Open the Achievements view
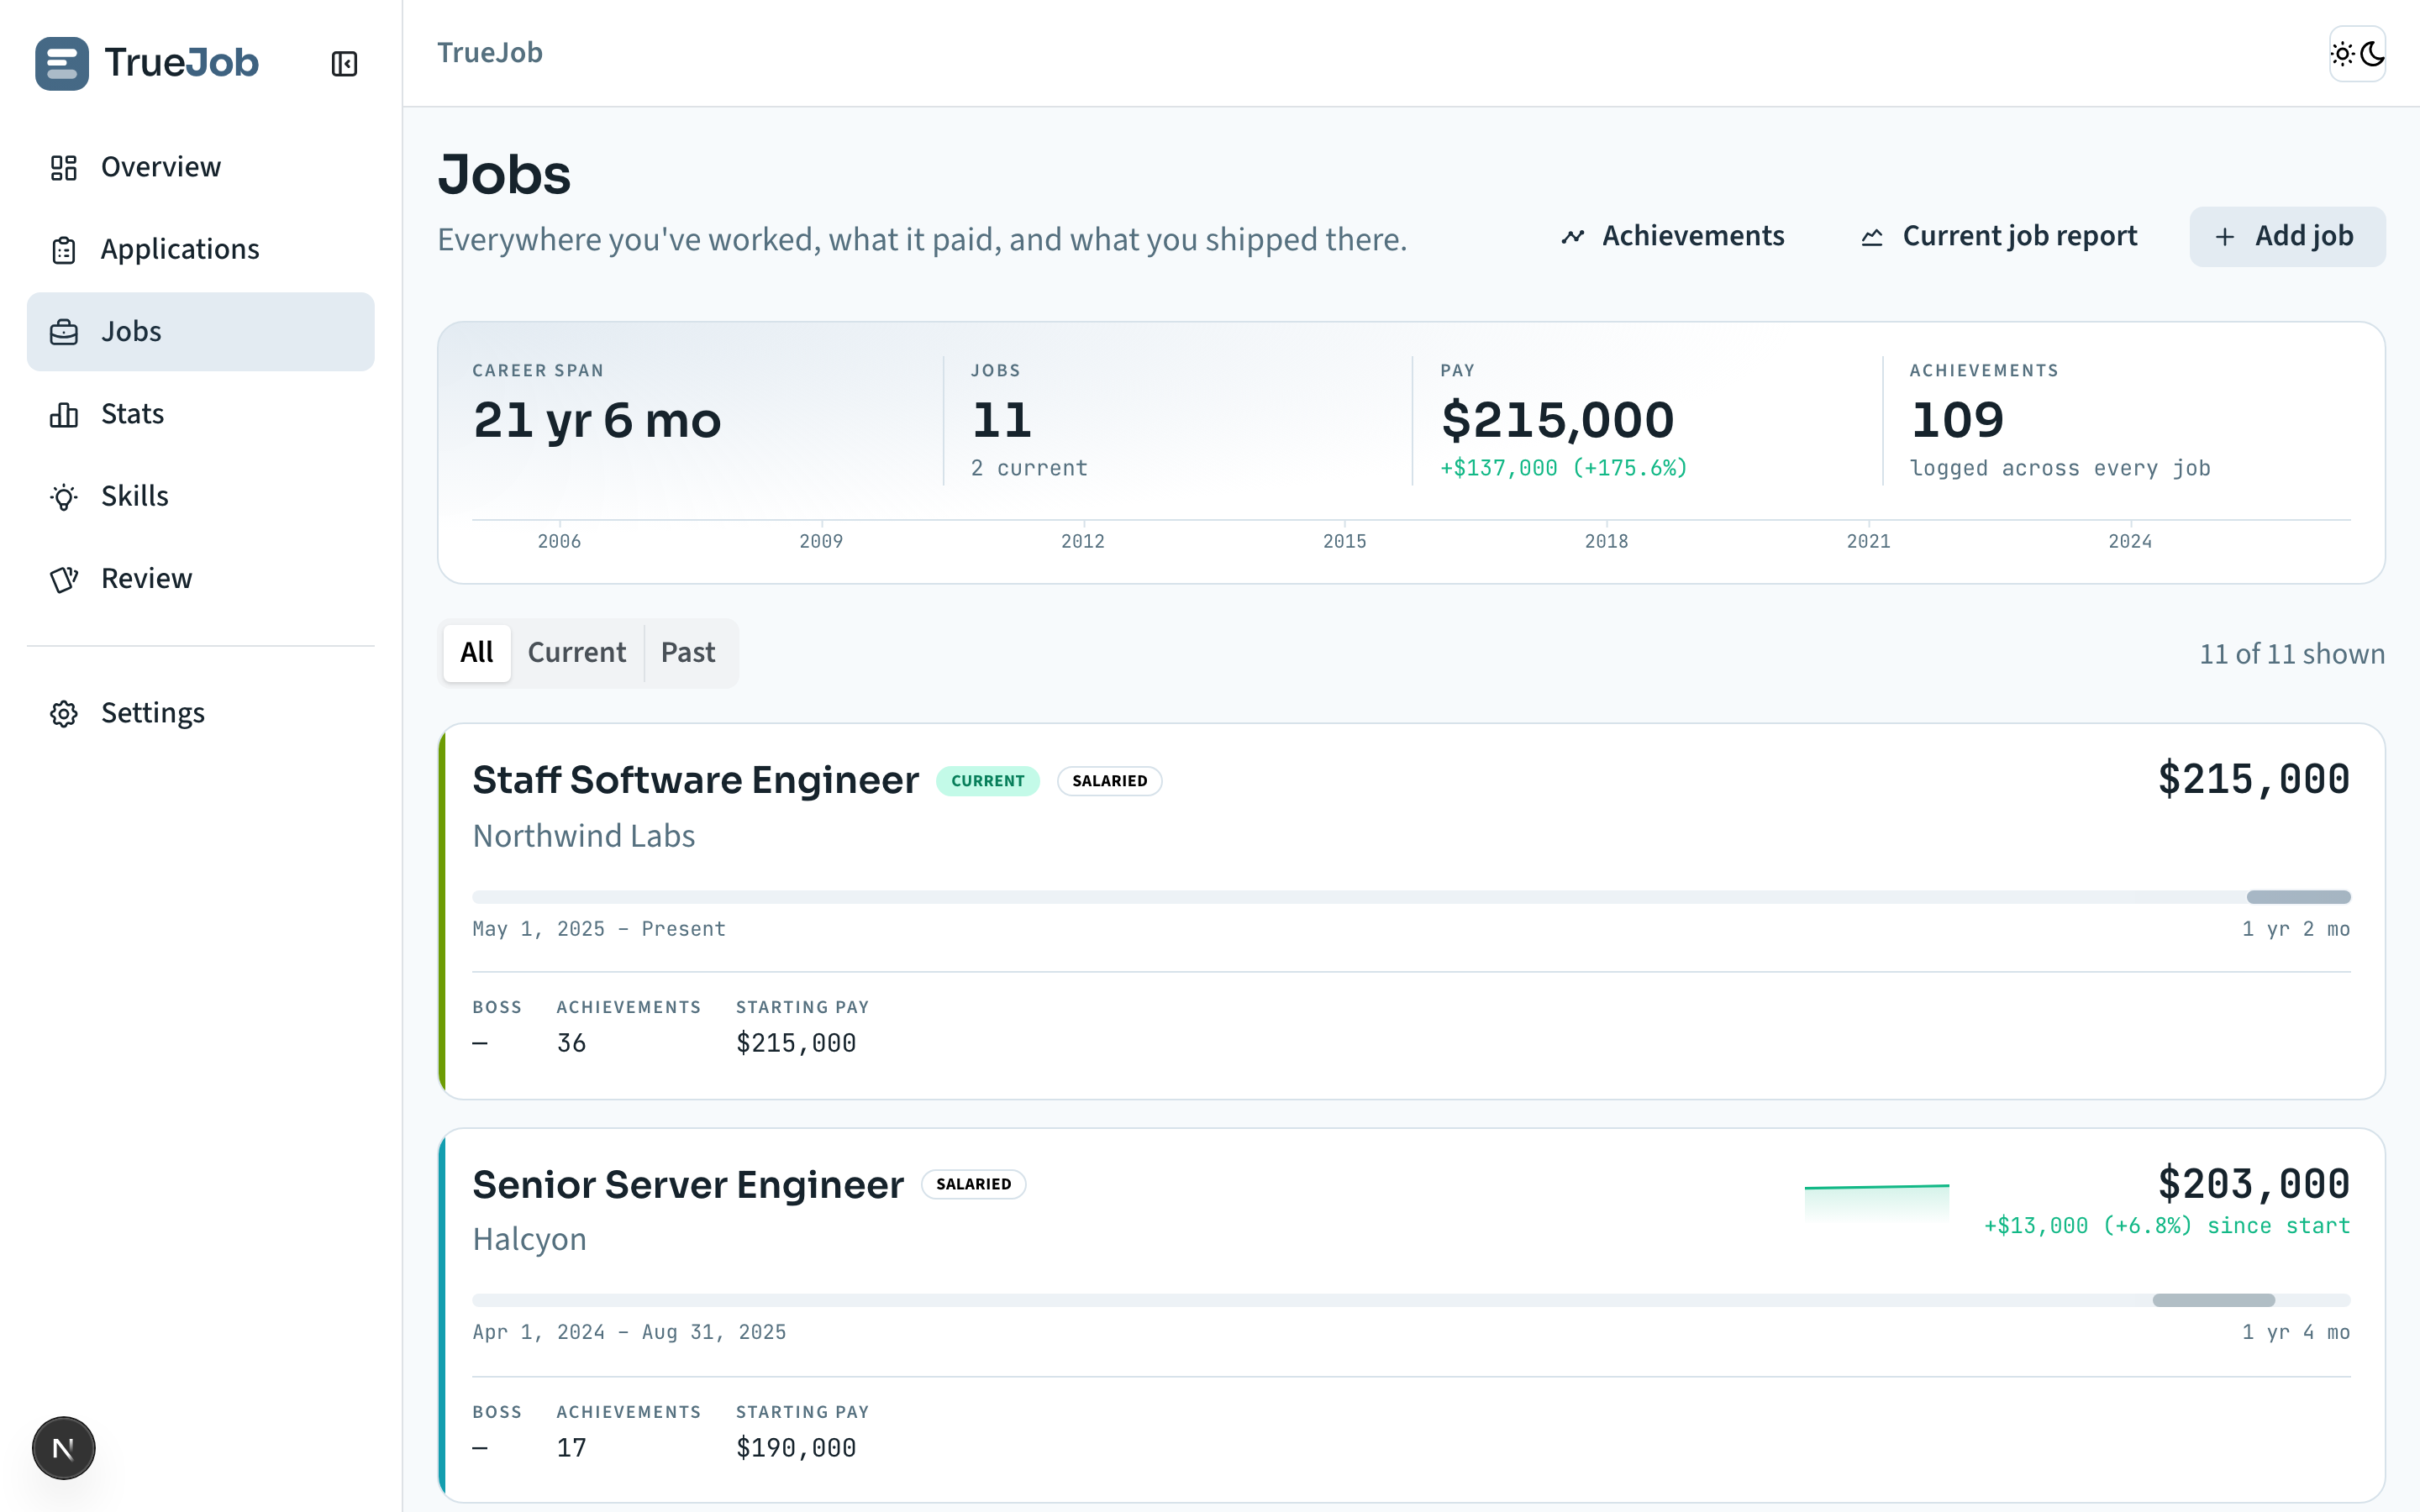This screenshot has width=2420, height=1512. click(1673, 237)
